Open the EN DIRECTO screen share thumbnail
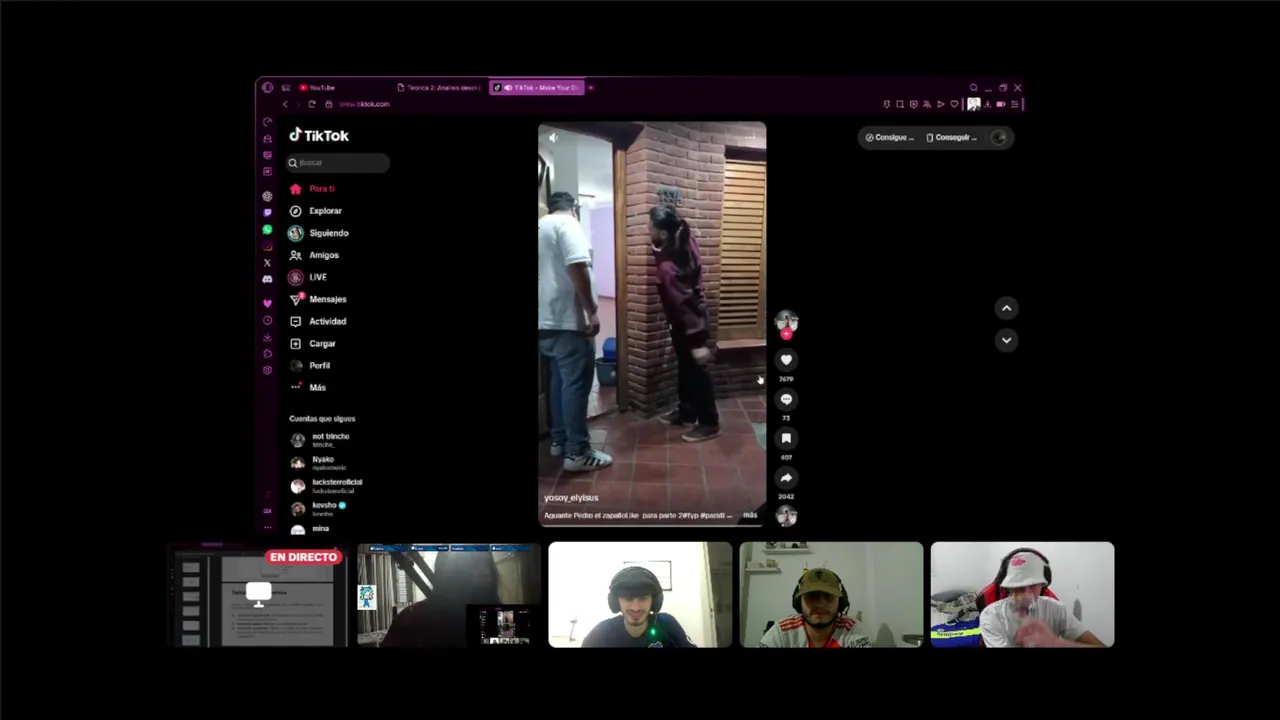This screenshot has height=720, width=1280. [258, 595]
